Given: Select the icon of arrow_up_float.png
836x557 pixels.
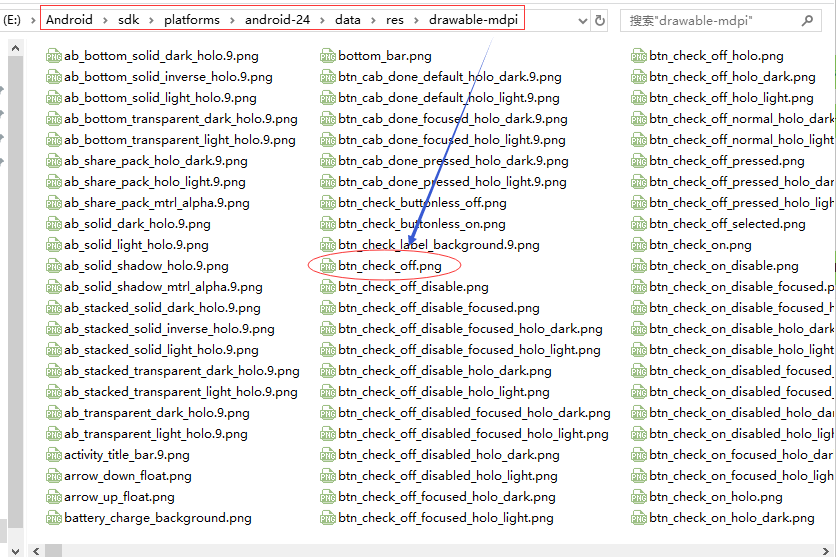Looking at the screenshot, I should (x=54, y=497).
